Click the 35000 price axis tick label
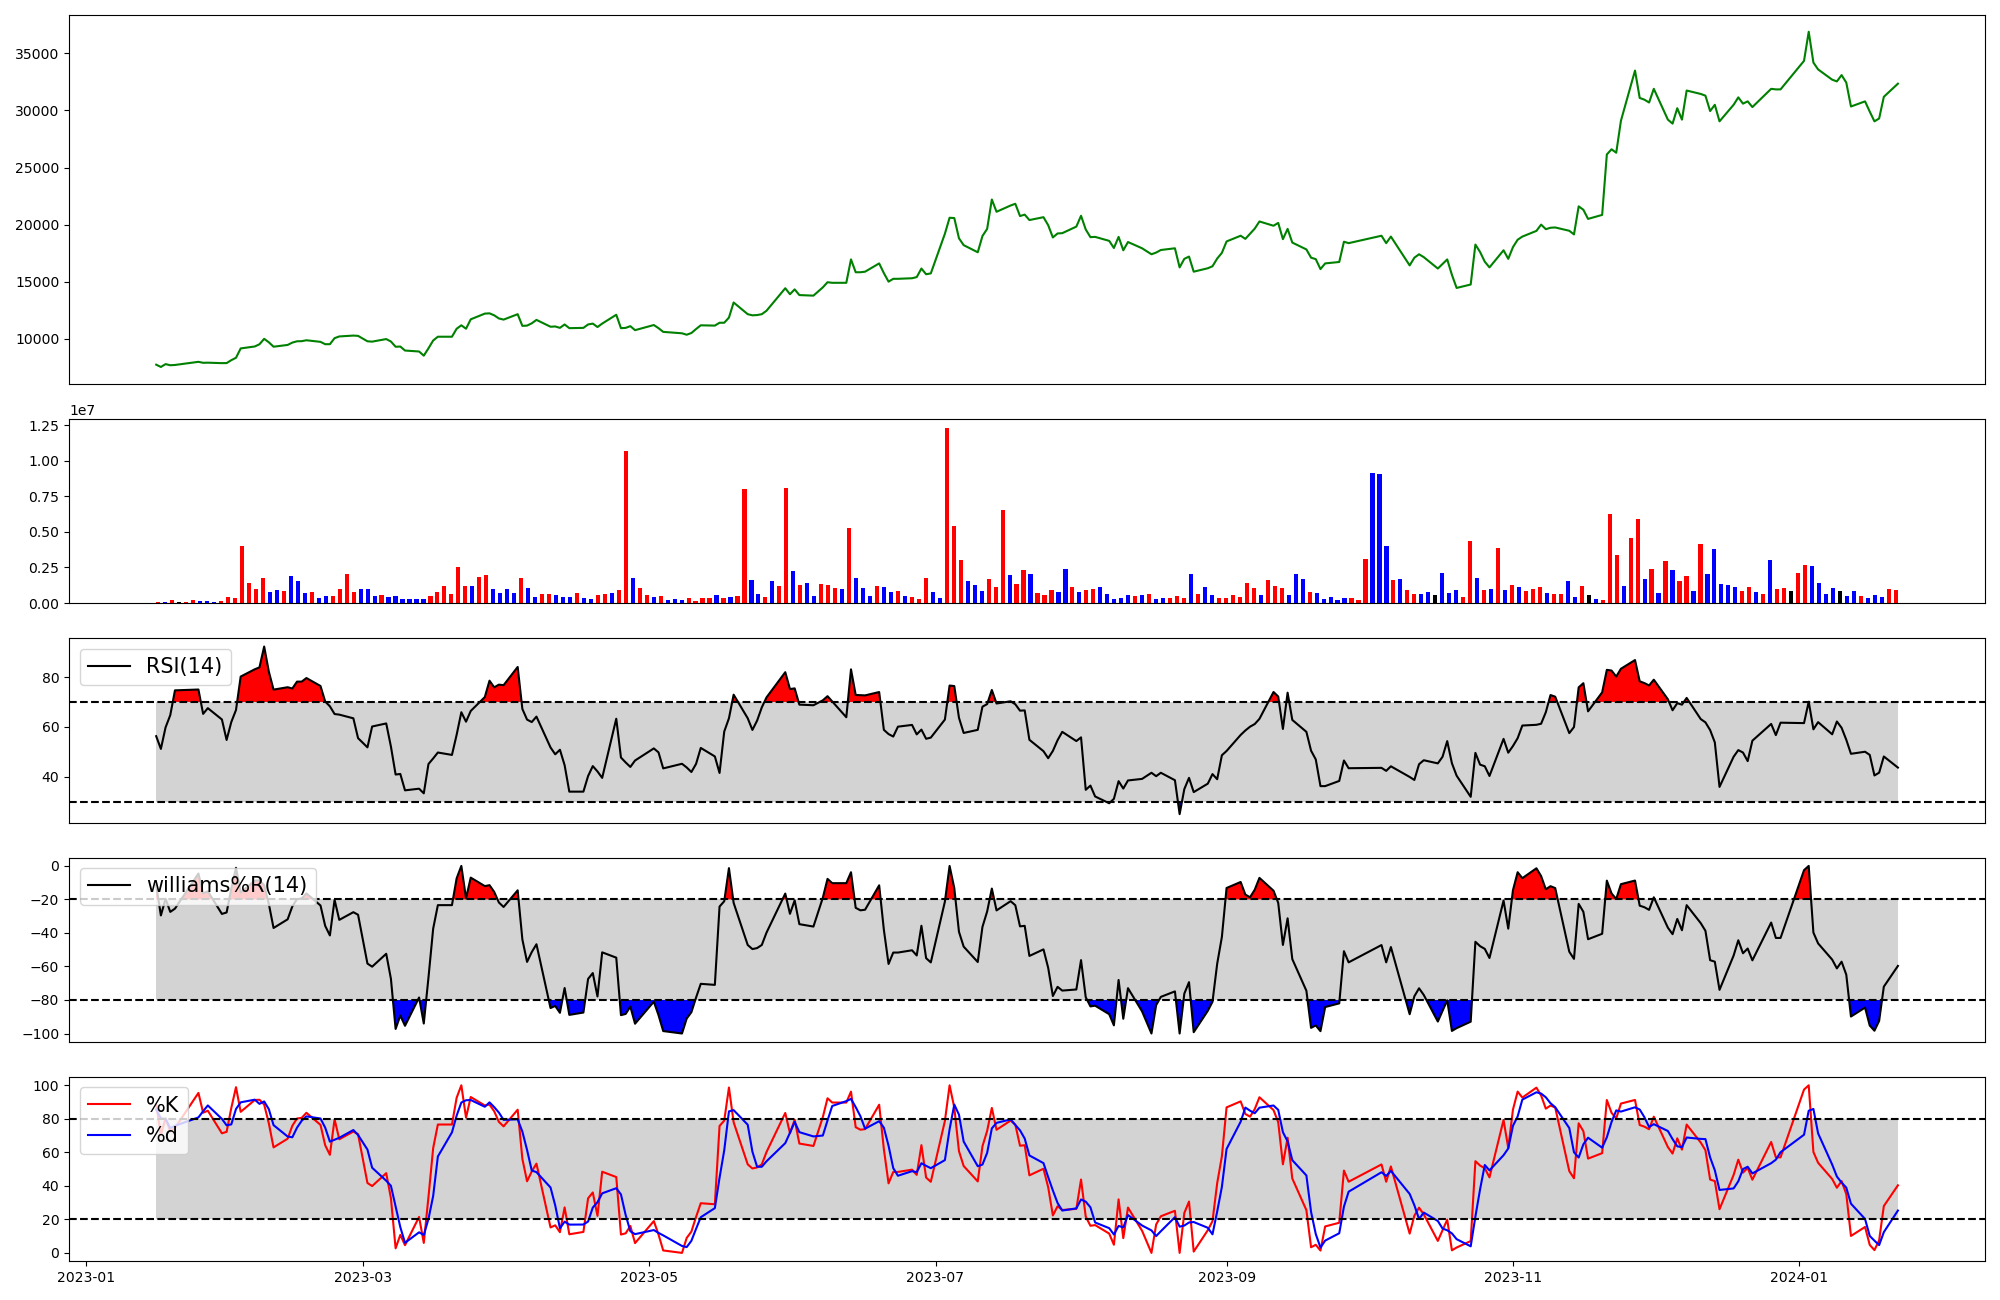Screen dimensions: 2000x1300 tap(38, 54)
